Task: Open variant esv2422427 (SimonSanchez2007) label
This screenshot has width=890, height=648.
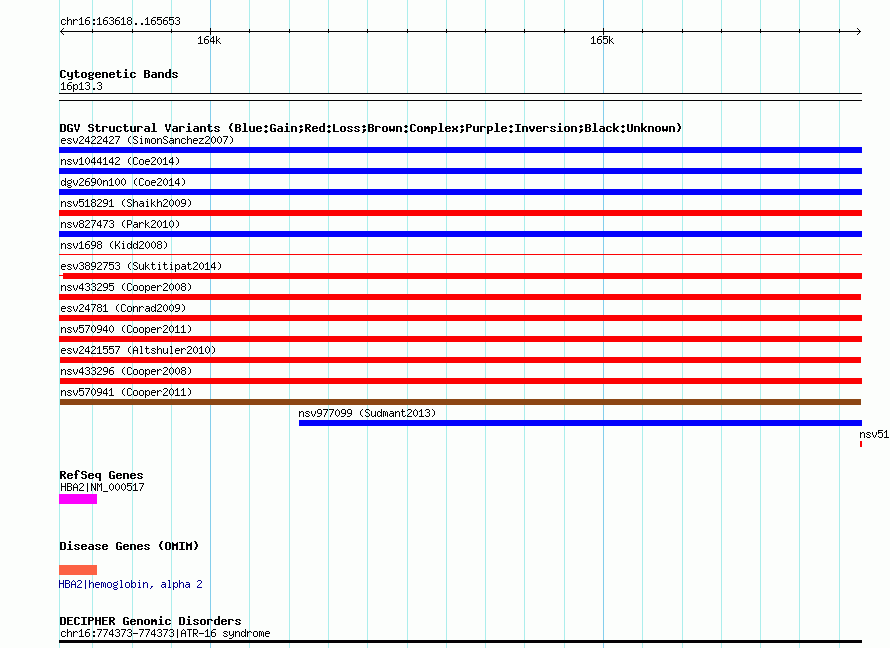Action: (147, 140)
